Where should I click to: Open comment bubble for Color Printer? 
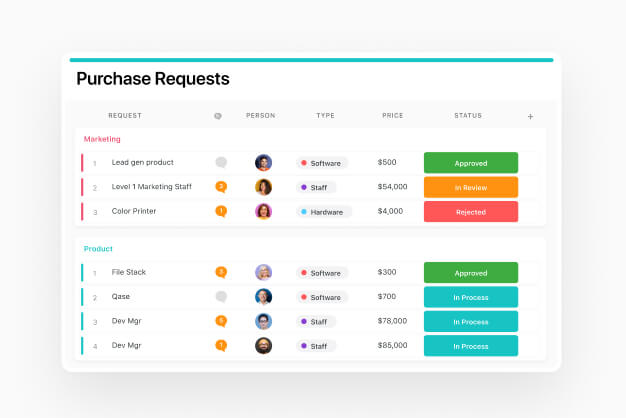(221, 211)
